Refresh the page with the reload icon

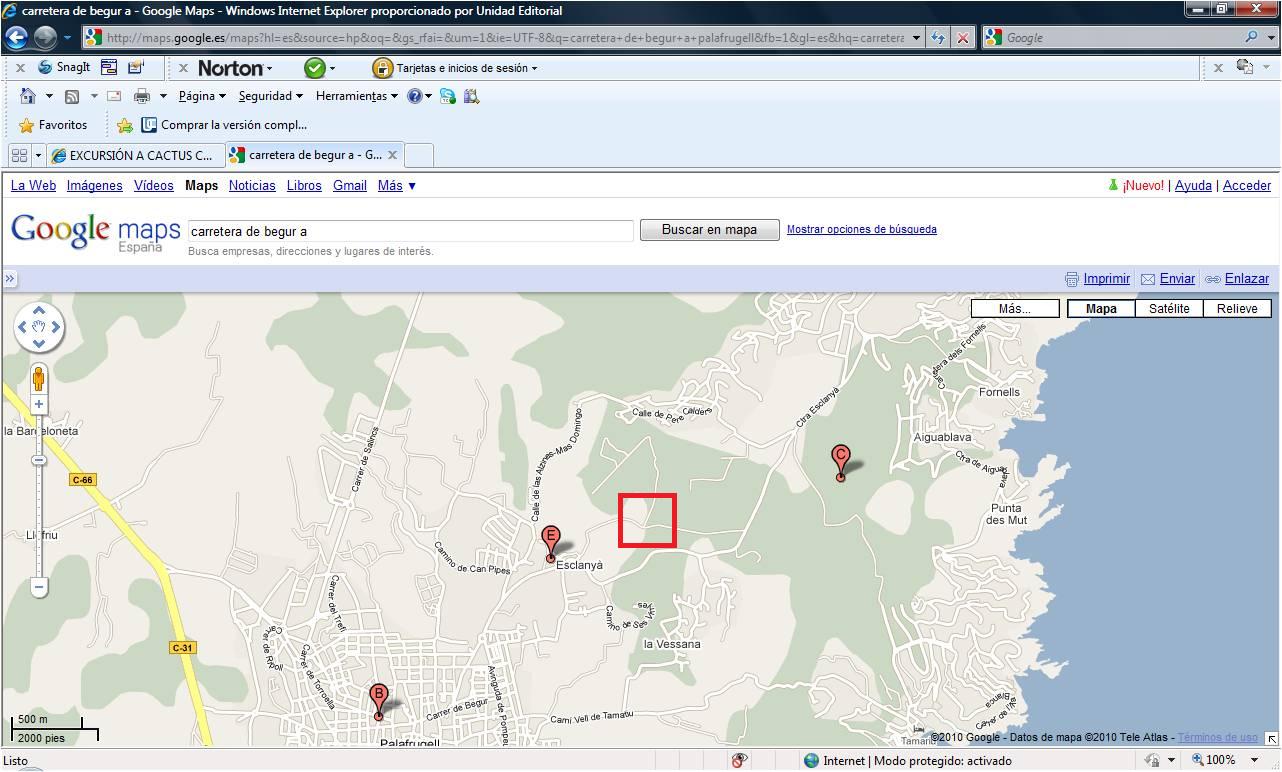pos(938,38)
